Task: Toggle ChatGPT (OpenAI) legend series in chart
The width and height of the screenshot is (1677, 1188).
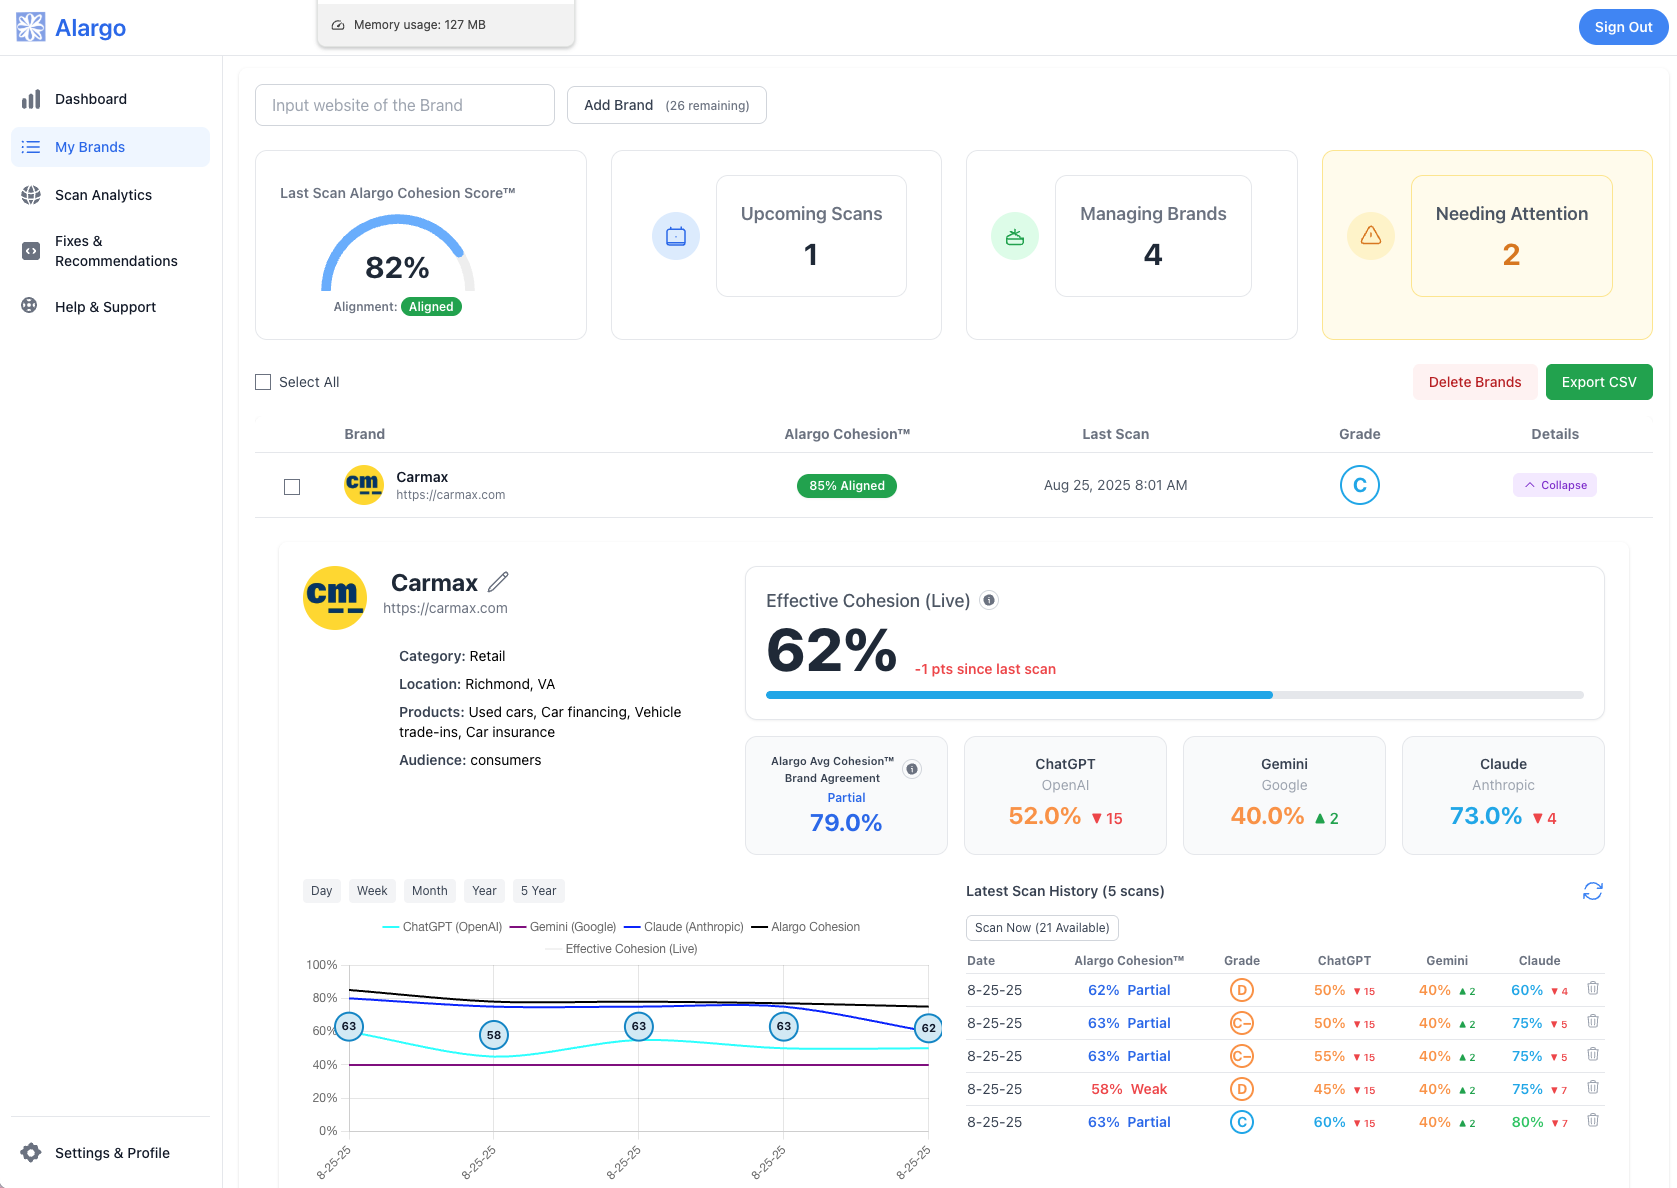Action: (442, 927)
